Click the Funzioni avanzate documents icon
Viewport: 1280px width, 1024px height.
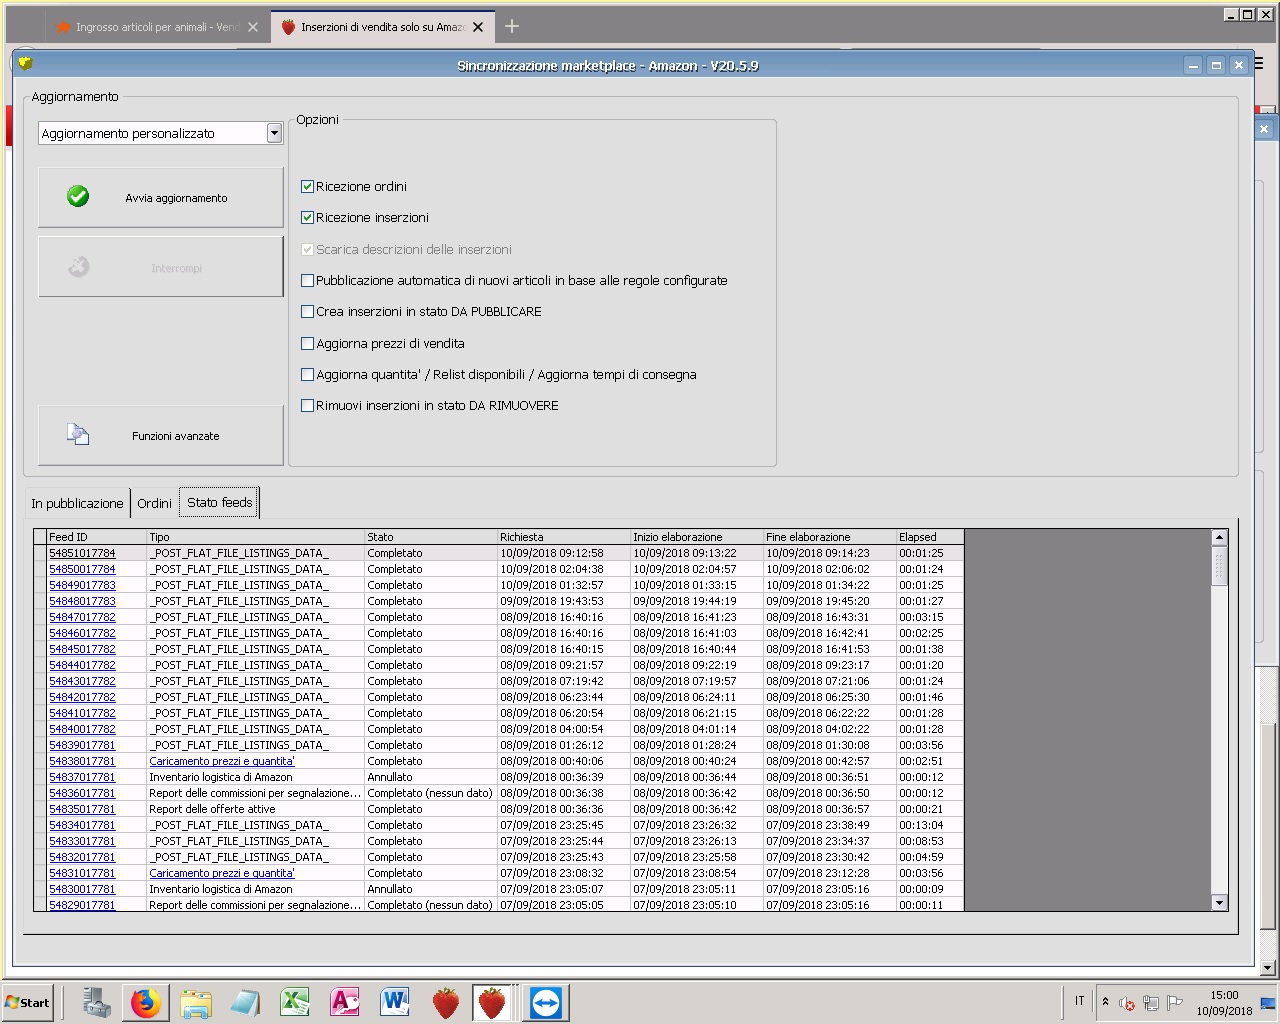[78, 434]
